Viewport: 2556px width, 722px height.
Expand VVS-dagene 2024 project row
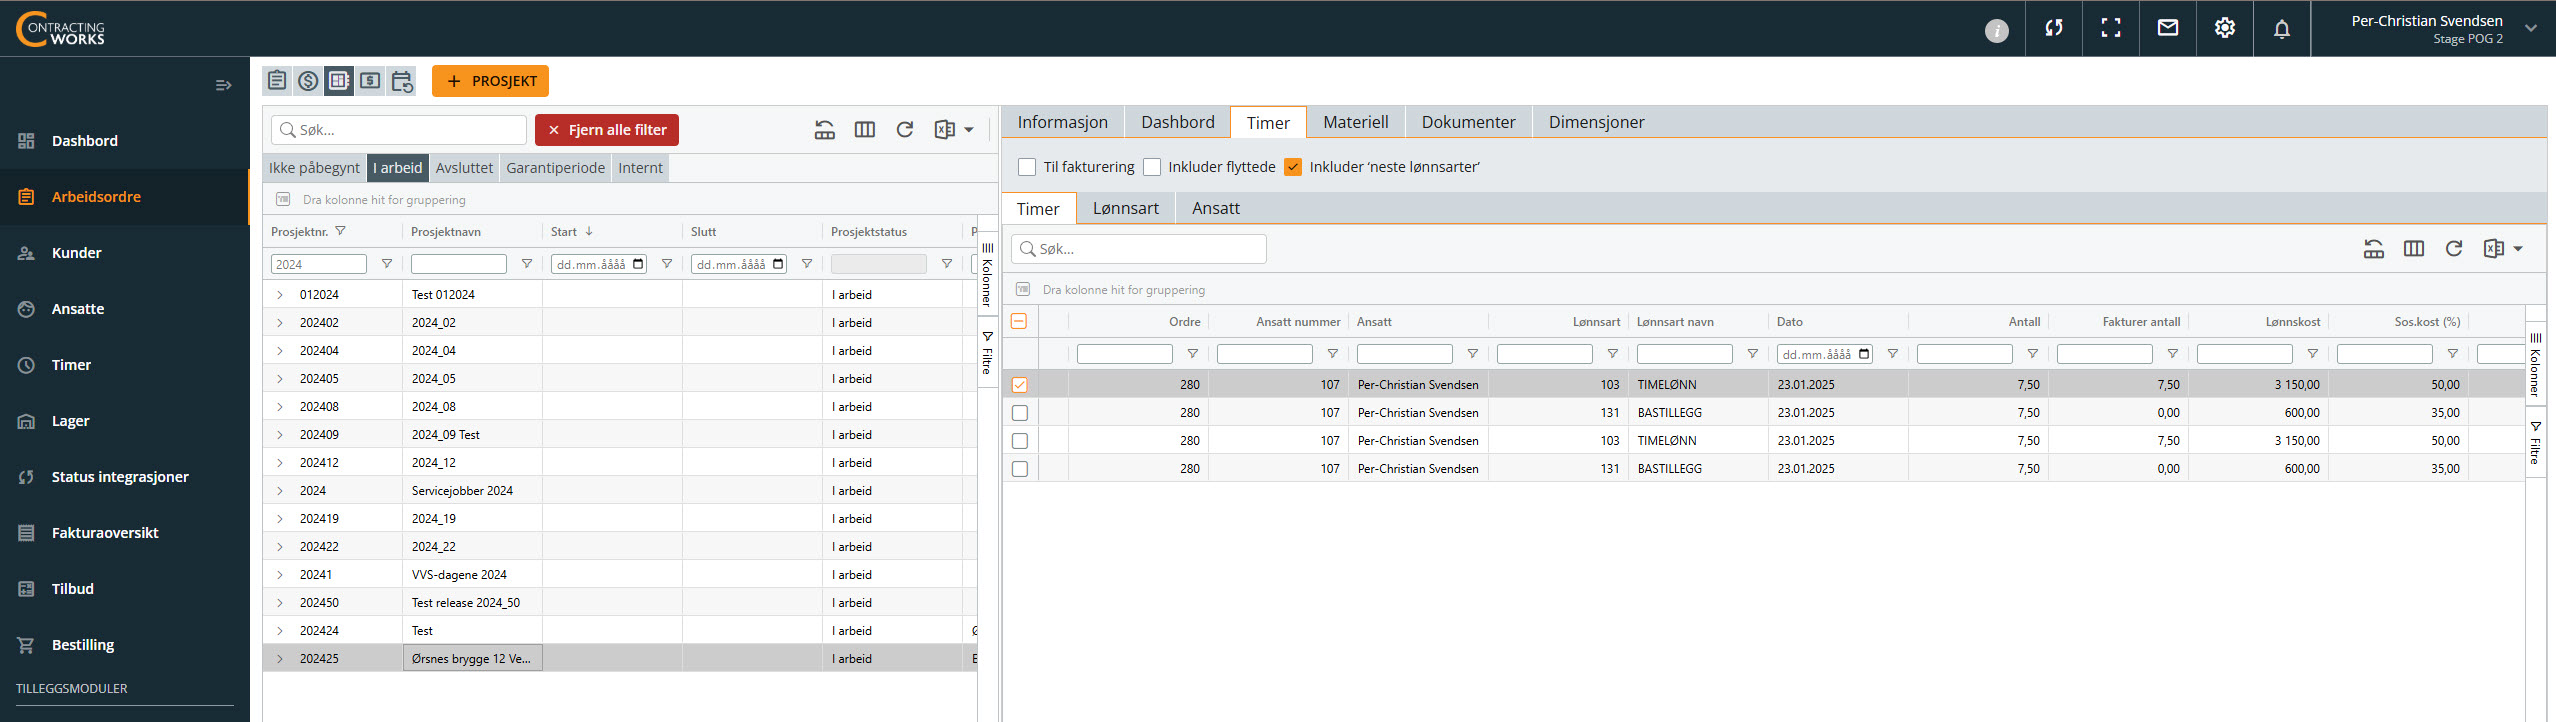tap(280, 575)
